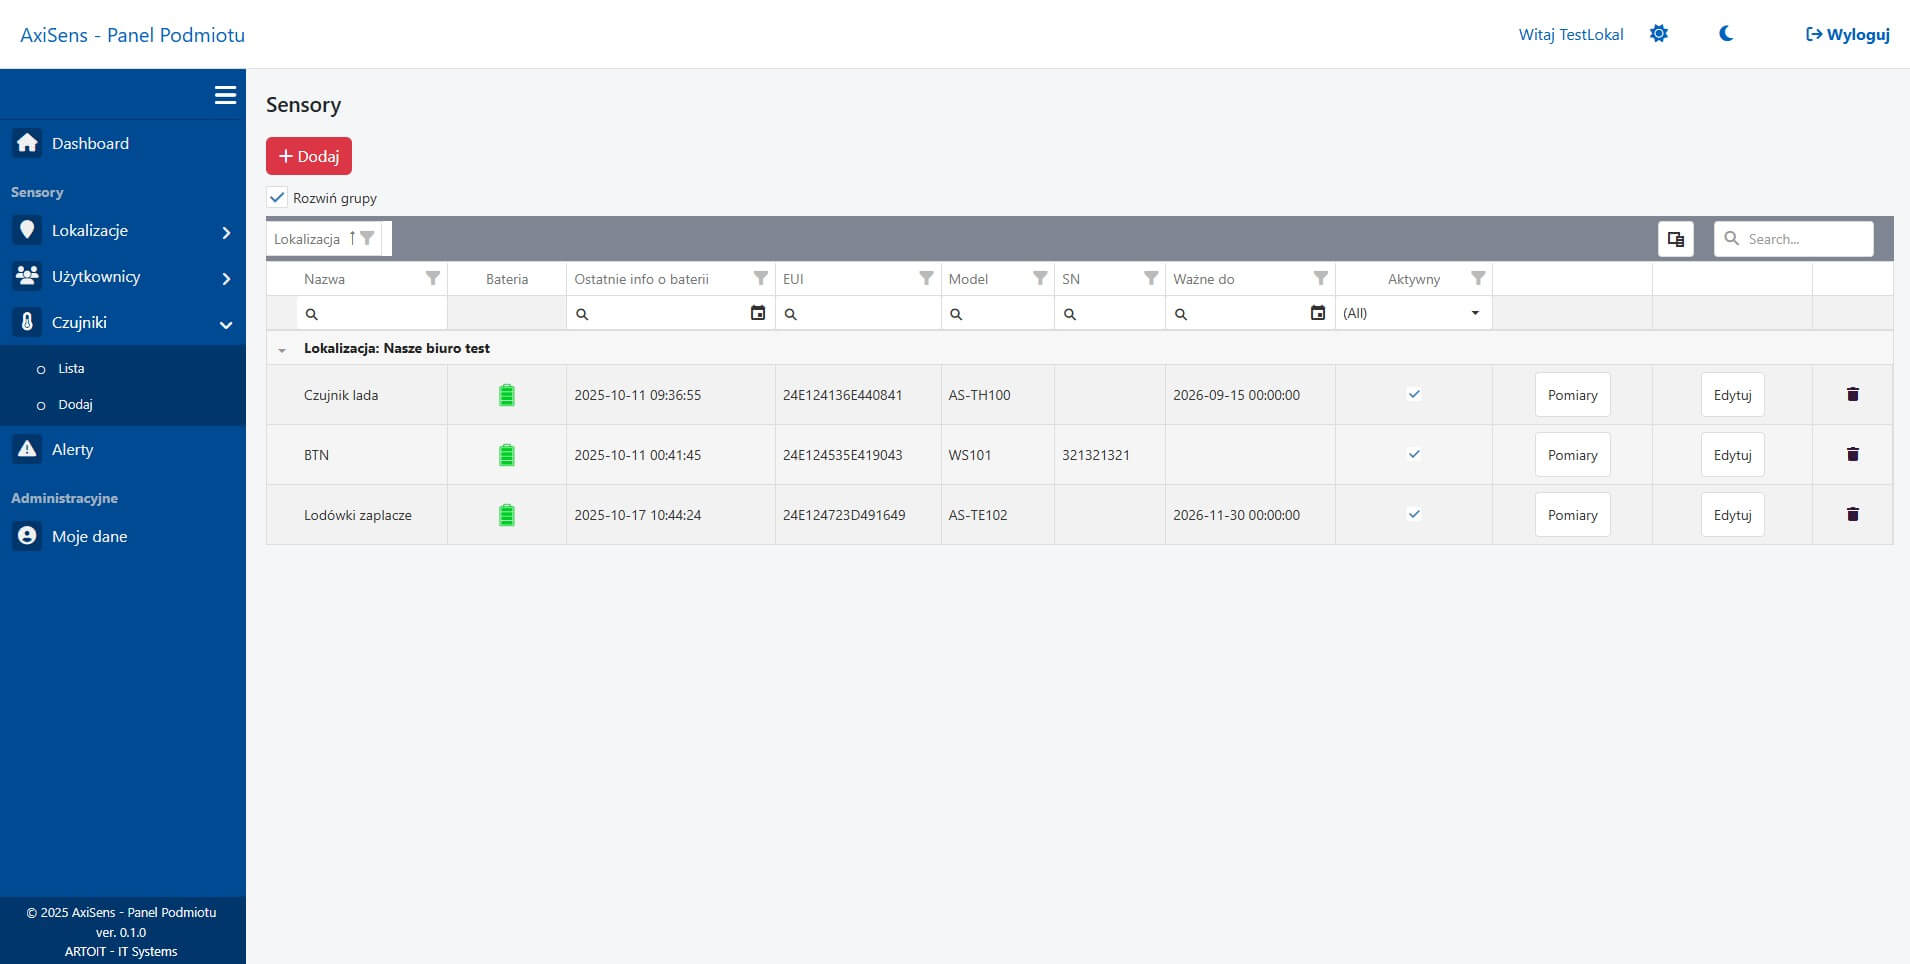
Task: Collapse the Nasze biuro test group
Action: click(282, 350)
